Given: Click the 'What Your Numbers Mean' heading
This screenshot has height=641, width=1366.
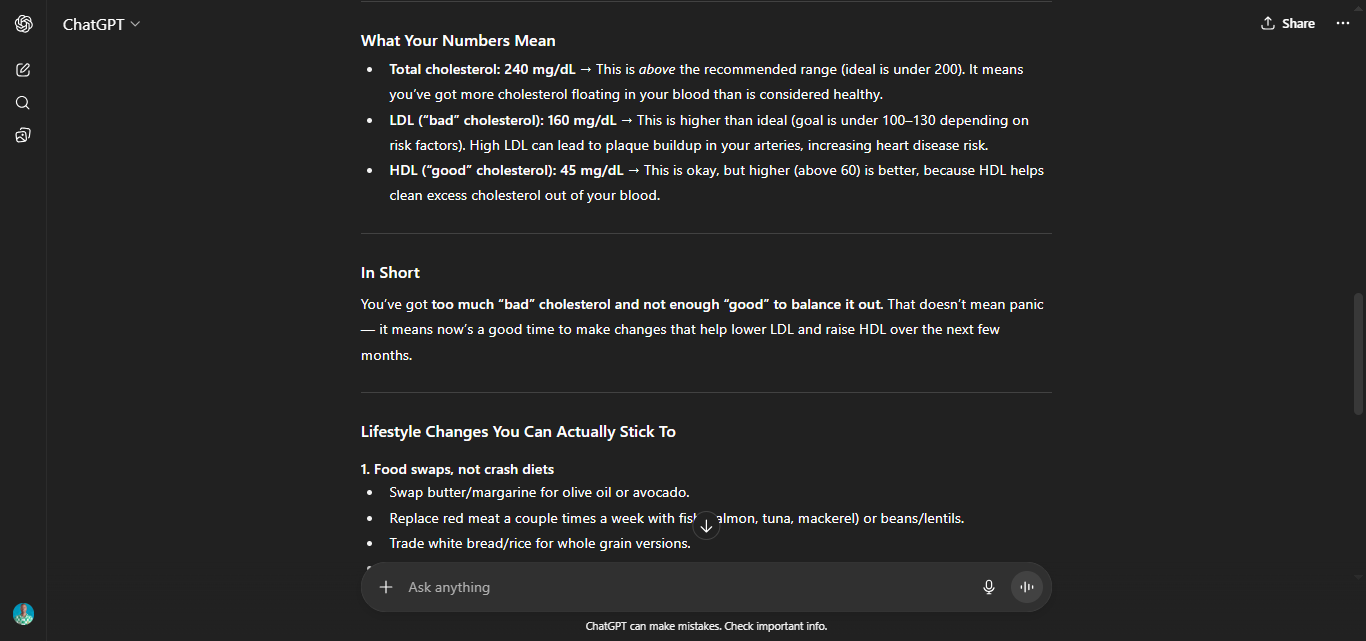Looking at the screenshot, I should coord(458,41).
